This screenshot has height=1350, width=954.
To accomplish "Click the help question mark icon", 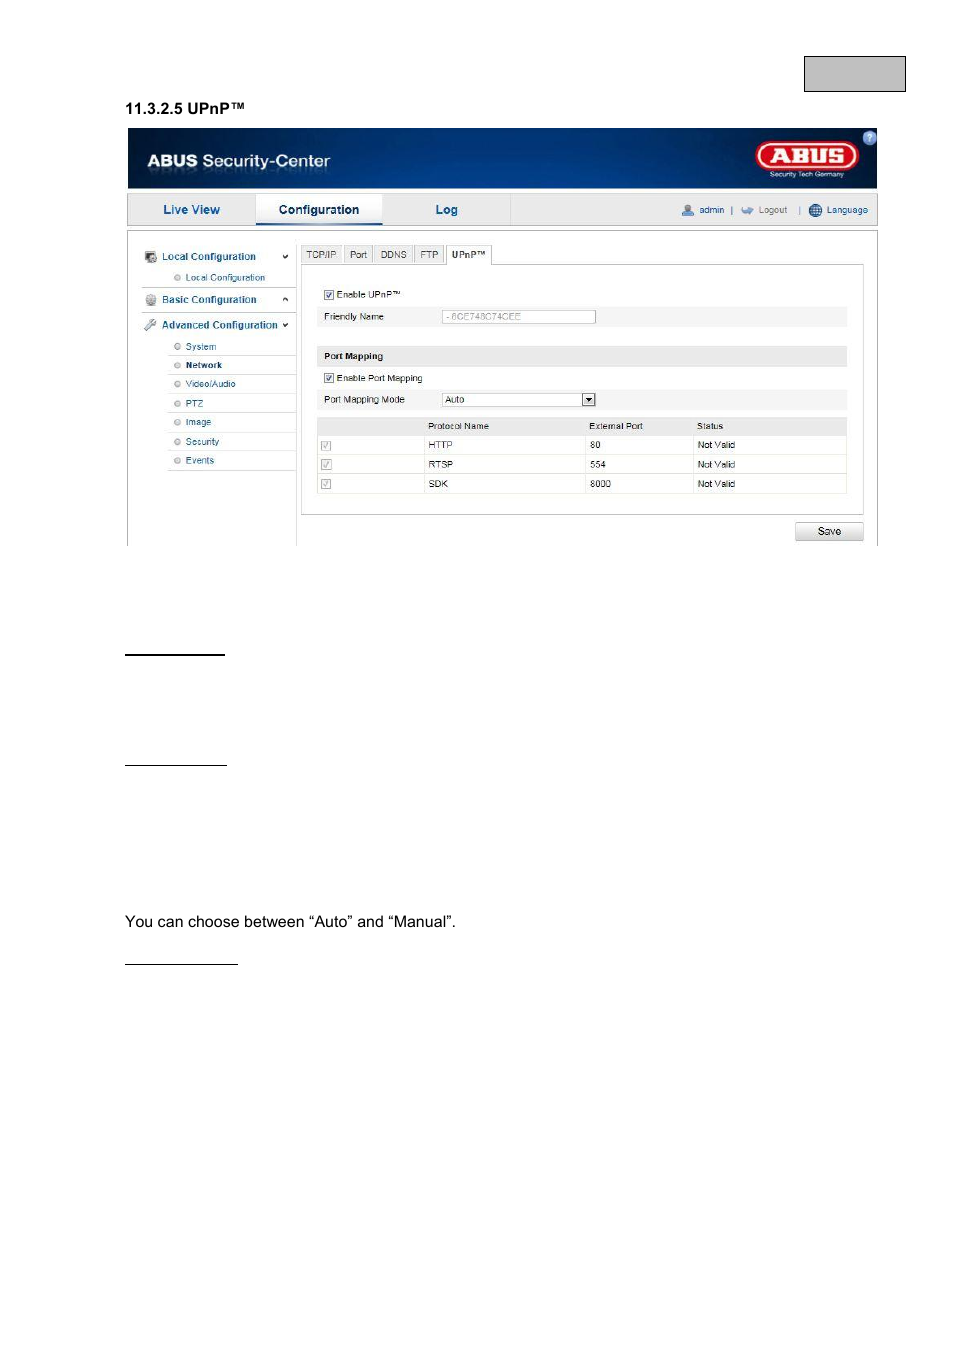I will (x=869, y=138).
